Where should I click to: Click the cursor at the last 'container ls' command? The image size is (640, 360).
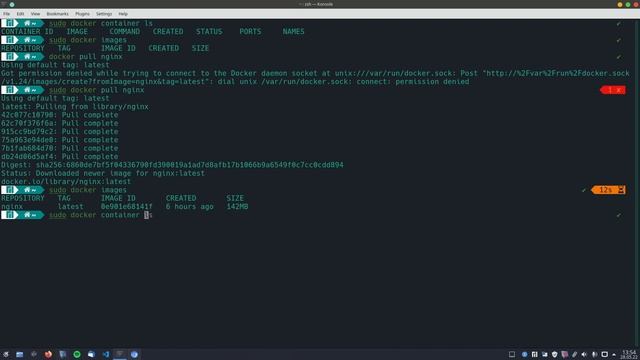[147, 215]
